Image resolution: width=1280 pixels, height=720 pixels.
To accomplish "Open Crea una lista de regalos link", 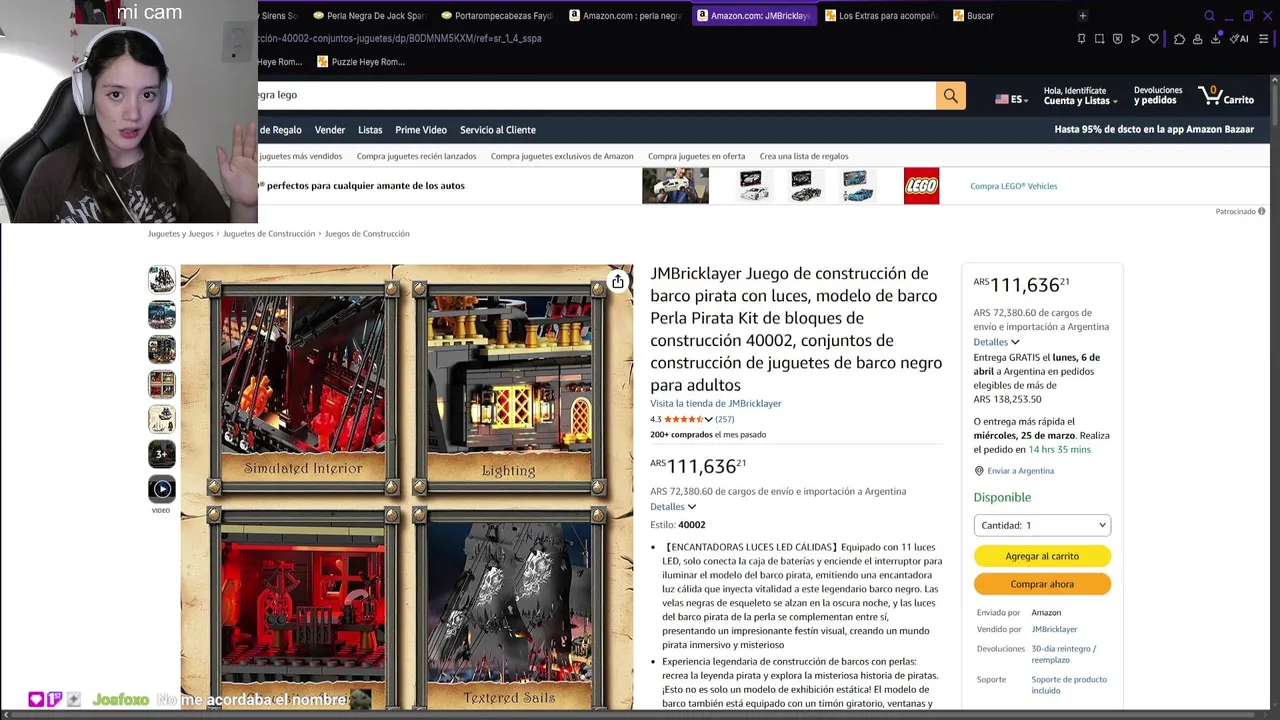I will click(804, 157).
